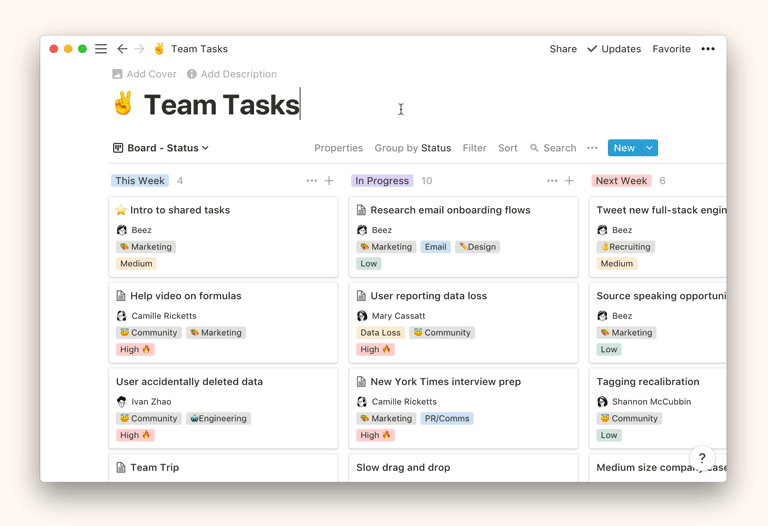The height and width of the screenshot is (526, 768).
Task: Open the dropdown arrow beside New
Action: pos(649,148)
